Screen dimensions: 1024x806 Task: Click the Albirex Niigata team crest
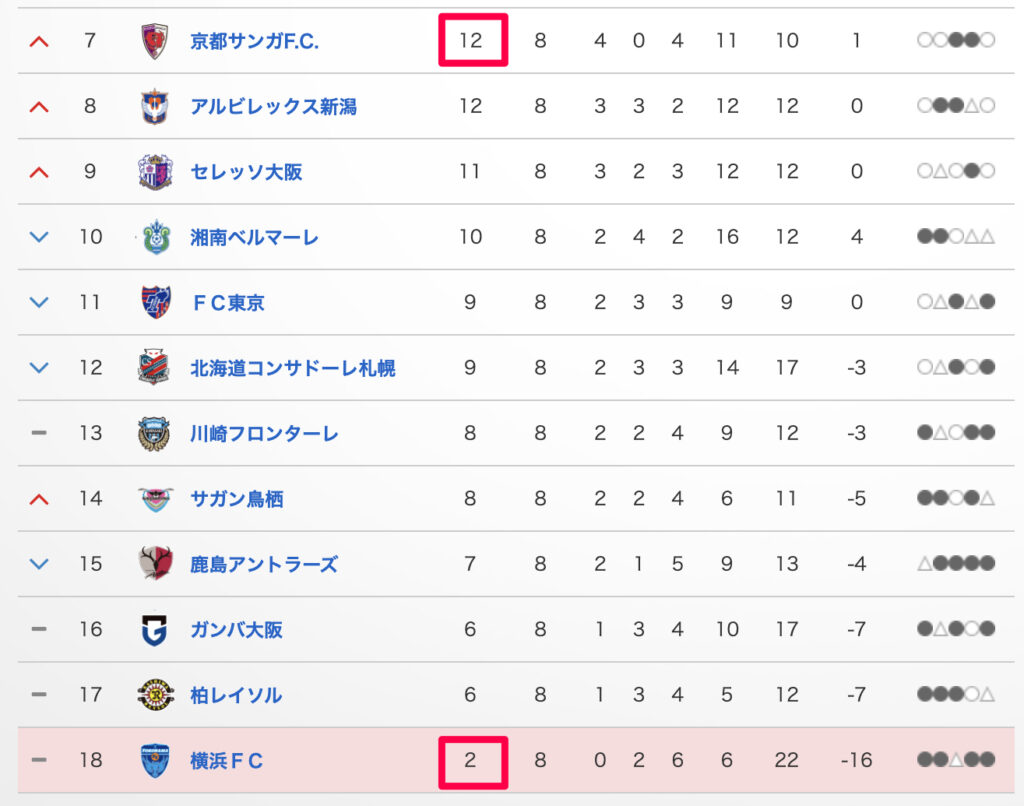[154, 106]
